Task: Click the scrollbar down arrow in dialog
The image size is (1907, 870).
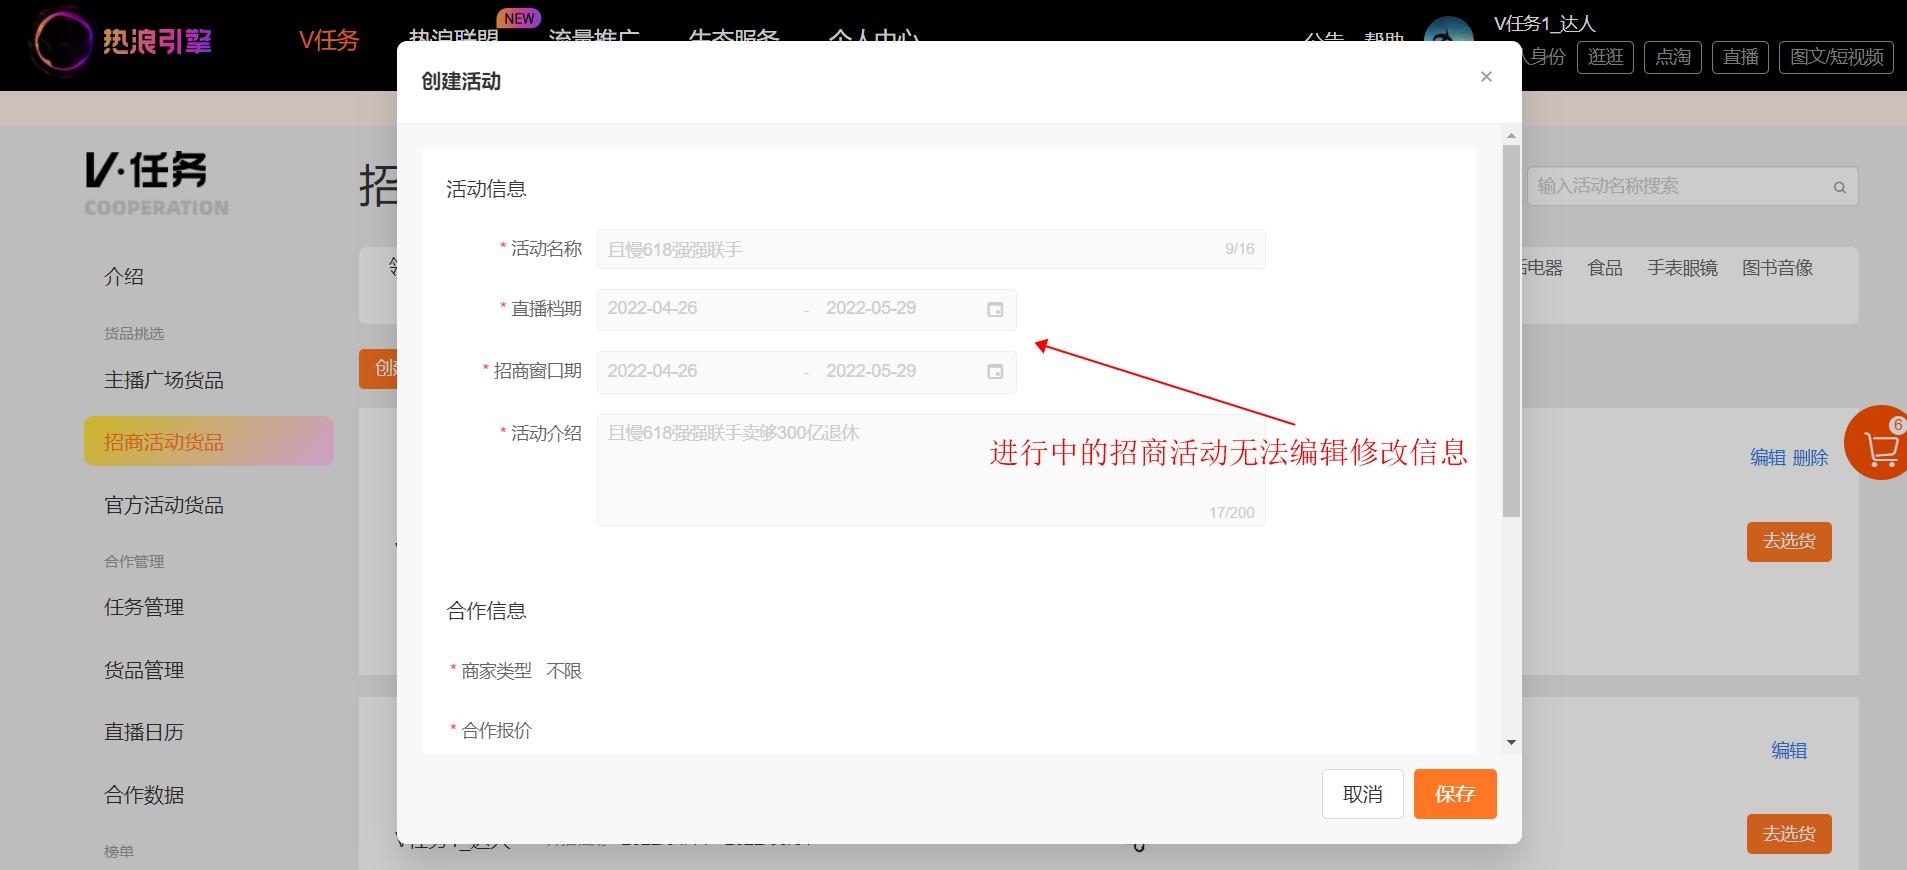Action: tap(1511, 742)
